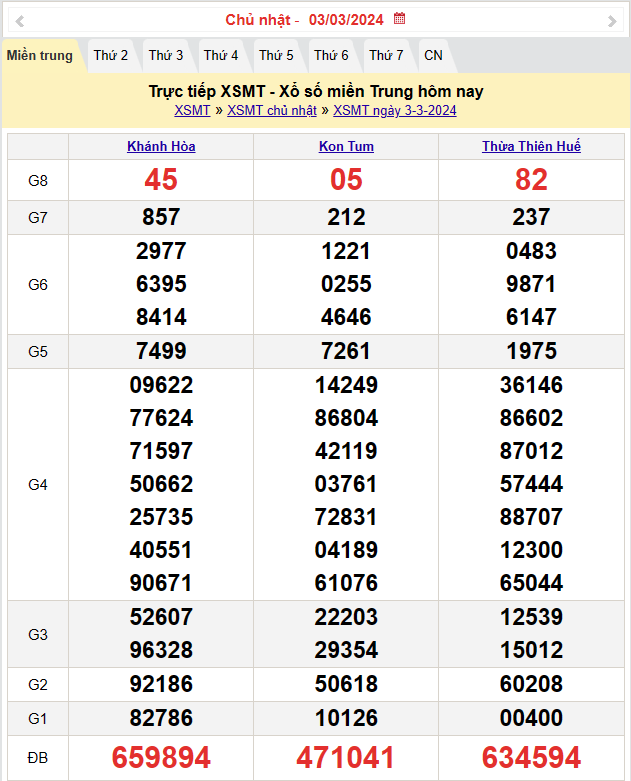This screenshot has width=631, height=781.
Task: Open the Khánh Hòa province link
Action: pyautogui.click(x=161, y=146)
